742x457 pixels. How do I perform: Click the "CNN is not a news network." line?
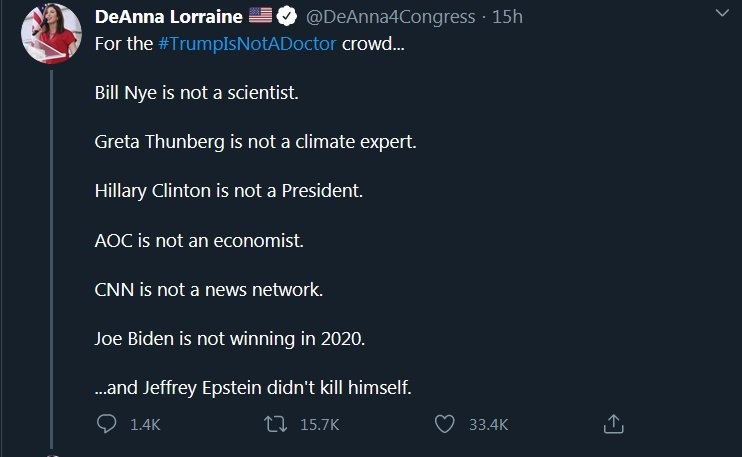(x=209, y=288)
